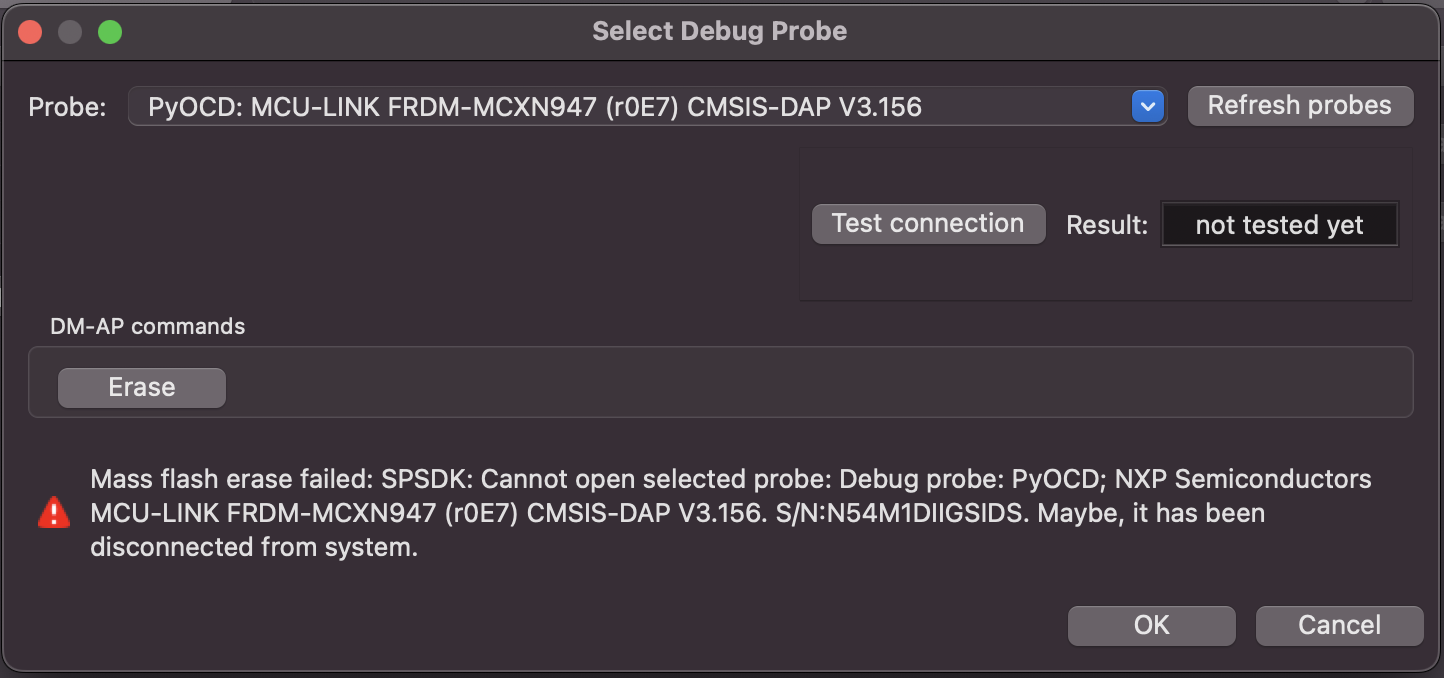
Task: Run Test connection for the probe
Action: pyautogui.click(x=928, y=223)
